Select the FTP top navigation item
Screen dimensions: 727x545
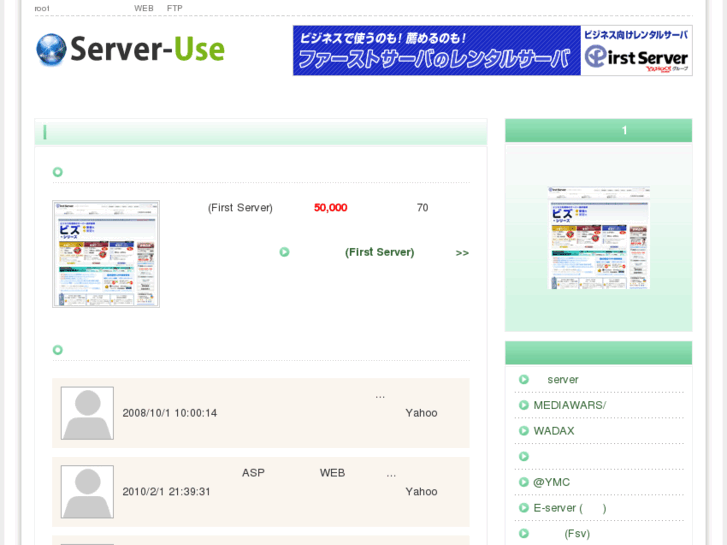(x=174, y=8)
